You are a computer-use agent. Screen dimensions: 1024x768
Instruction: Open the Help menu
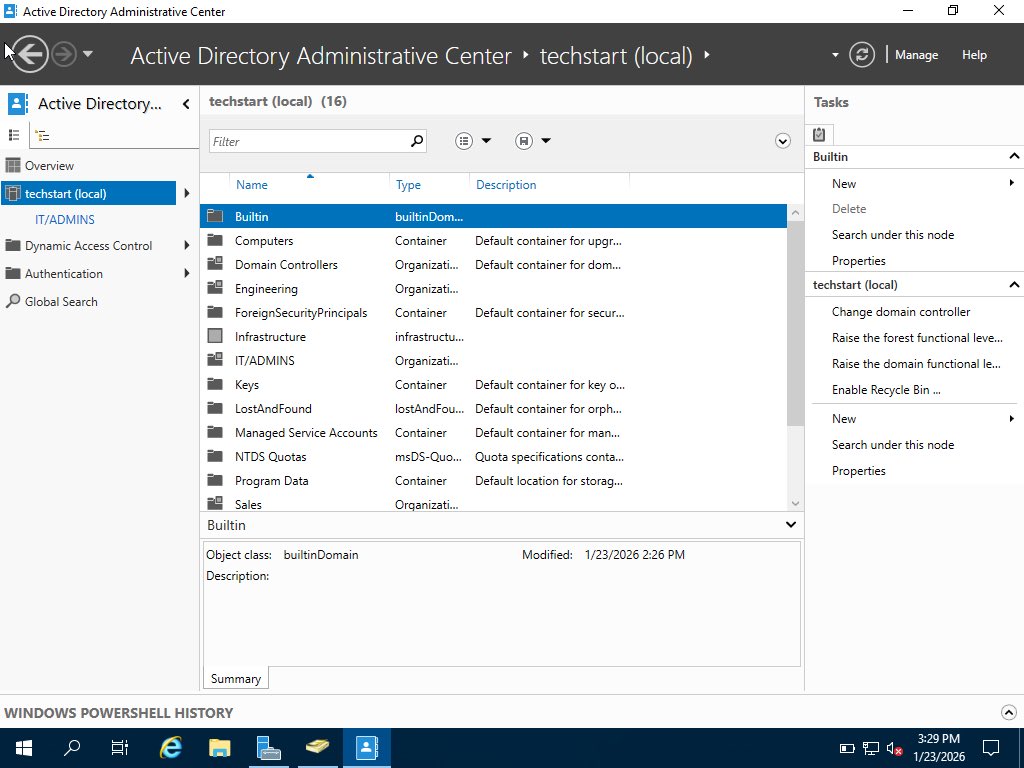[x=974, y=55]
